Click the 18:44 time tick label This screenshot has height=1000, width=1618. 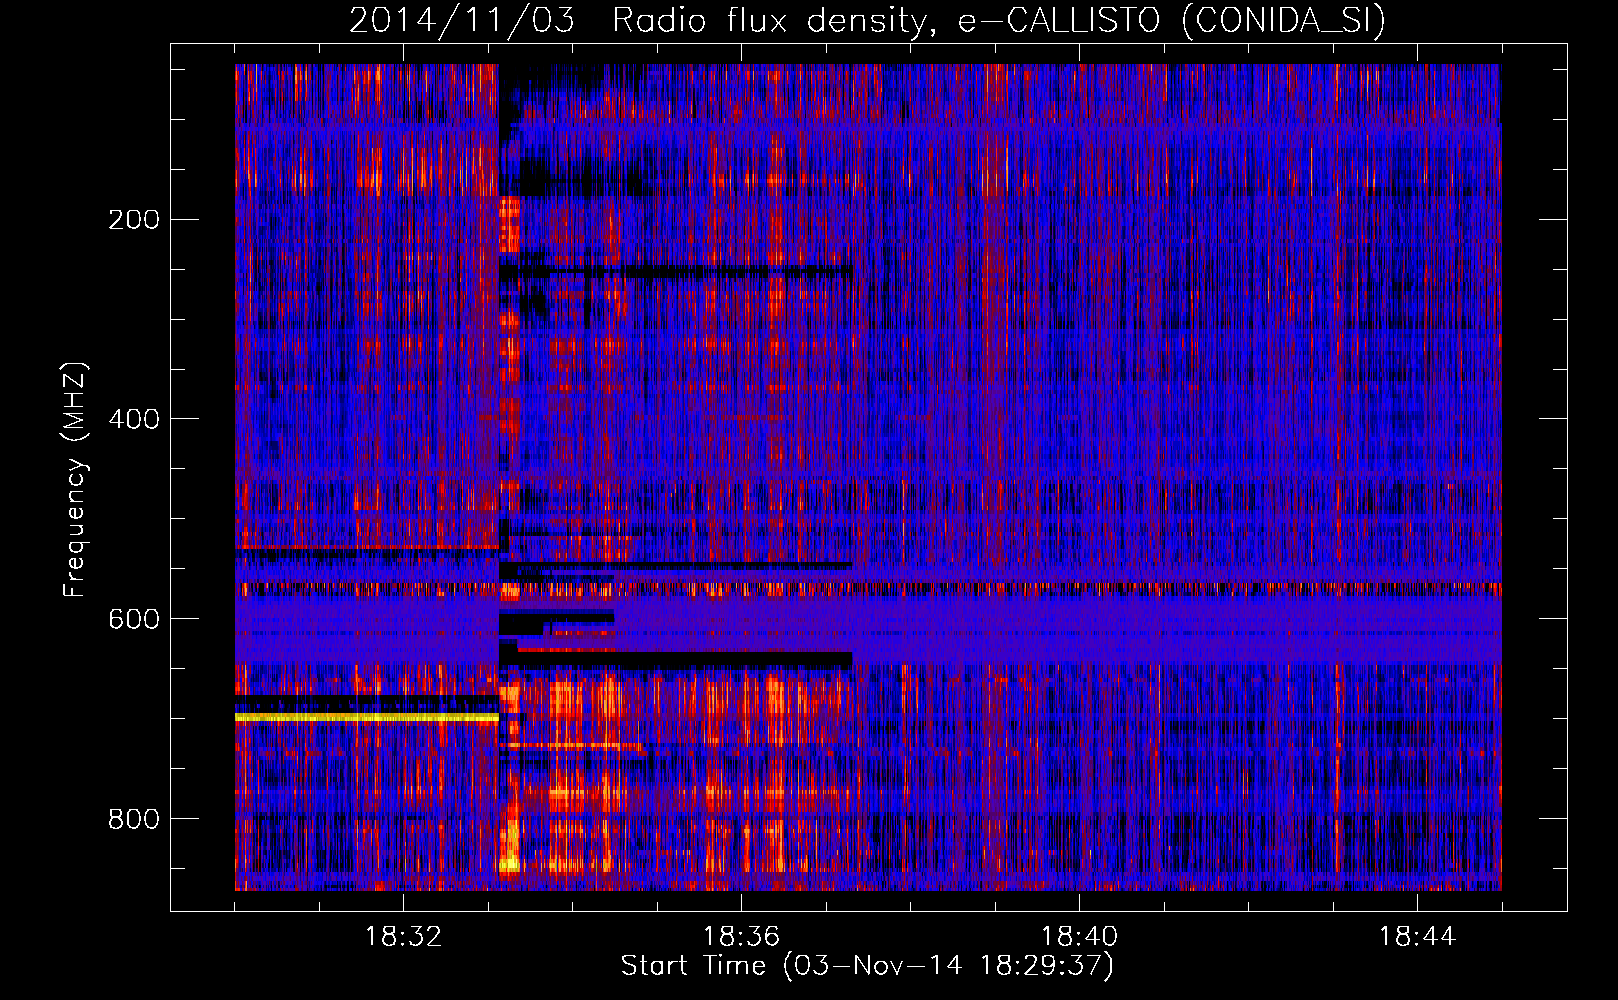[x=1417, y=936]
